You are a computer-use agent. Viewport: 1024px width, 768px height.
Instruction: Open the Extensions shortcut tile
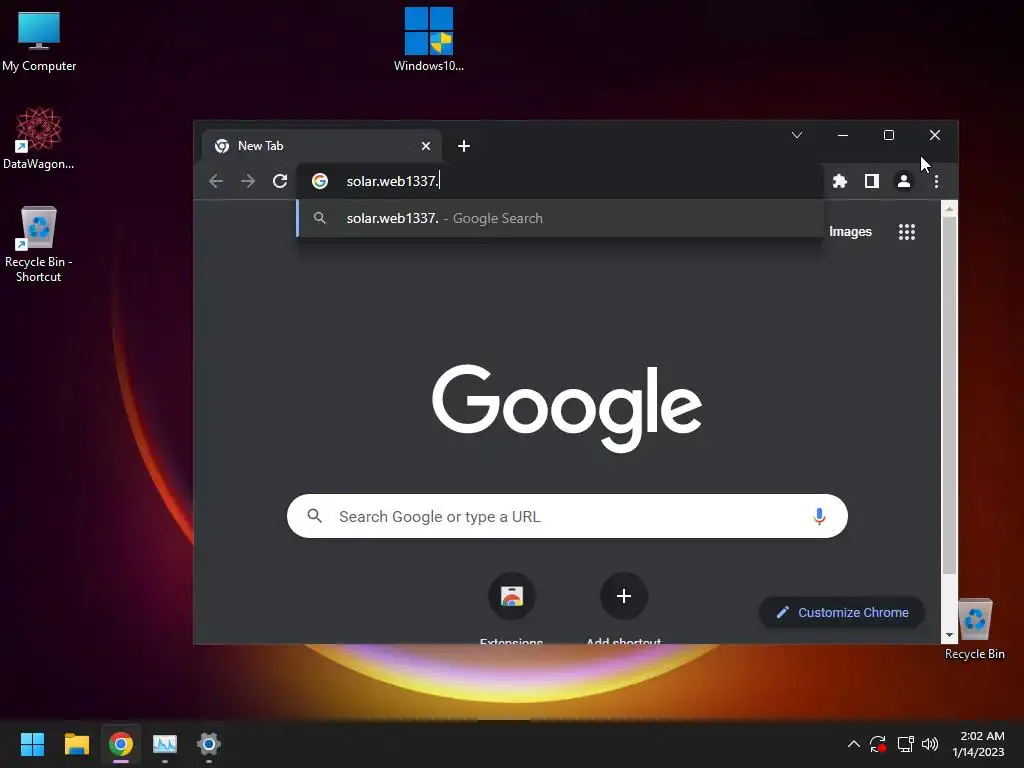(x=511, y=596)
